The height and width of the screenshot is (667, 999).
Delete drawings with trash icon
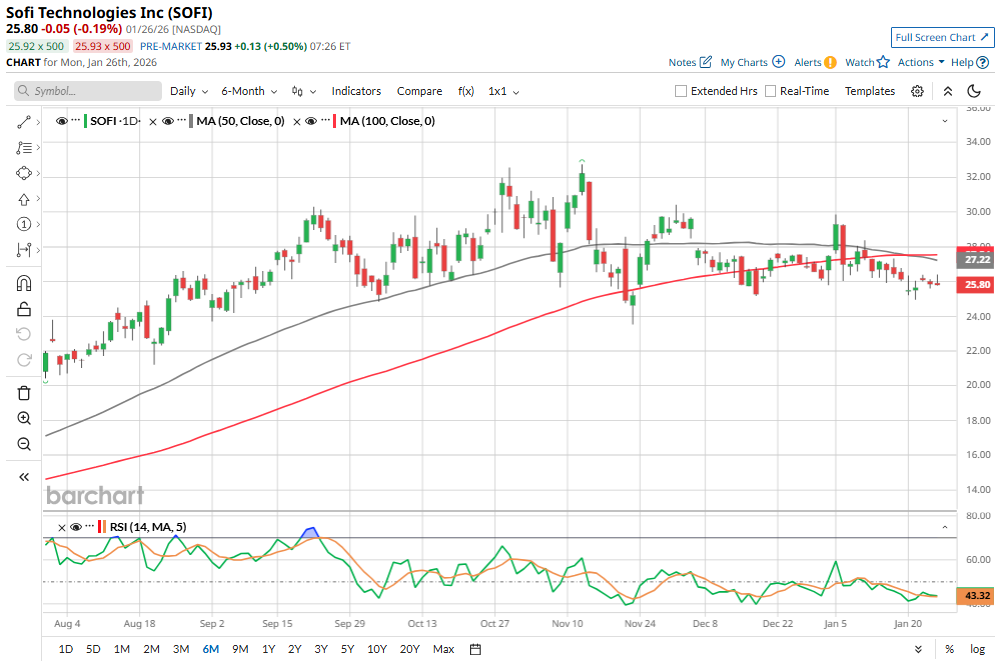(24, 393)
